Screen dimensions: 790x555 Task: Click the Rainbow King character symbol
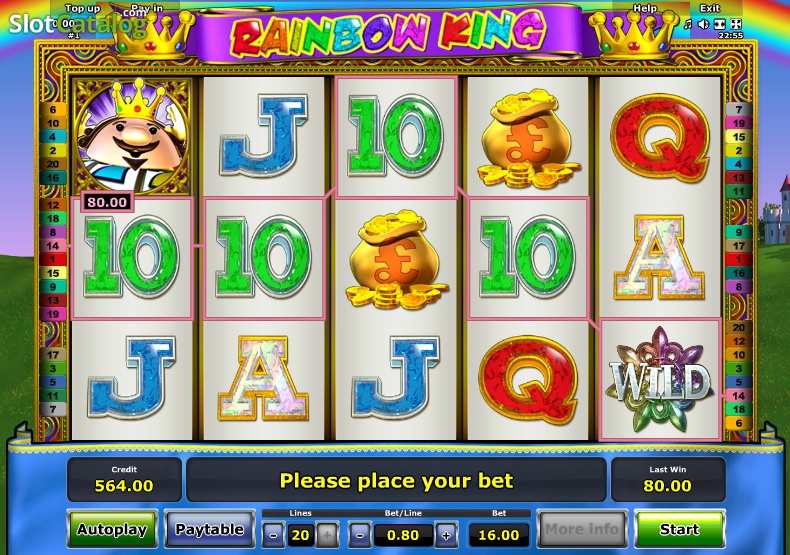[132, 135]
